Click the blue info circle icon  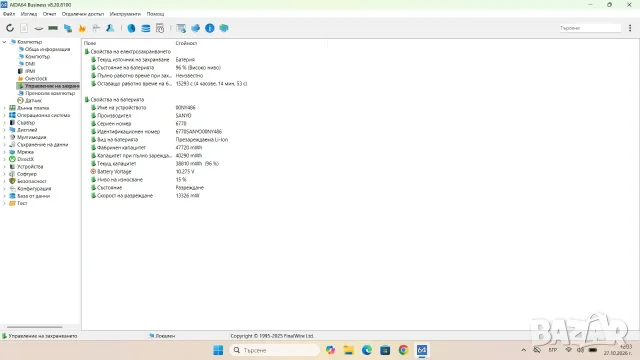[209, 28]
